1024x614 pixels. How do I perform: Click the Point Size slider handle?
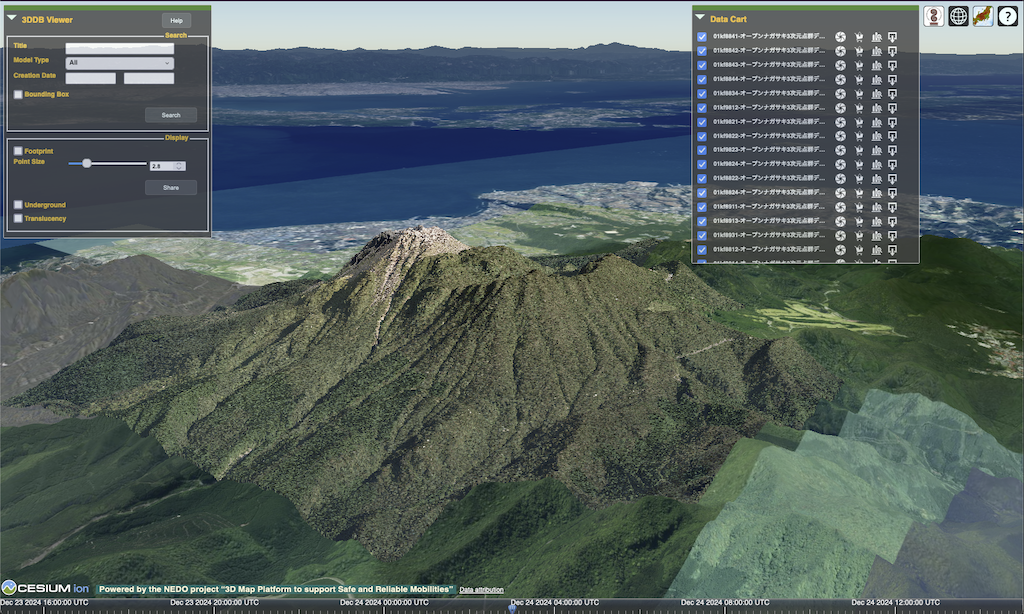(x=87, y=163)
